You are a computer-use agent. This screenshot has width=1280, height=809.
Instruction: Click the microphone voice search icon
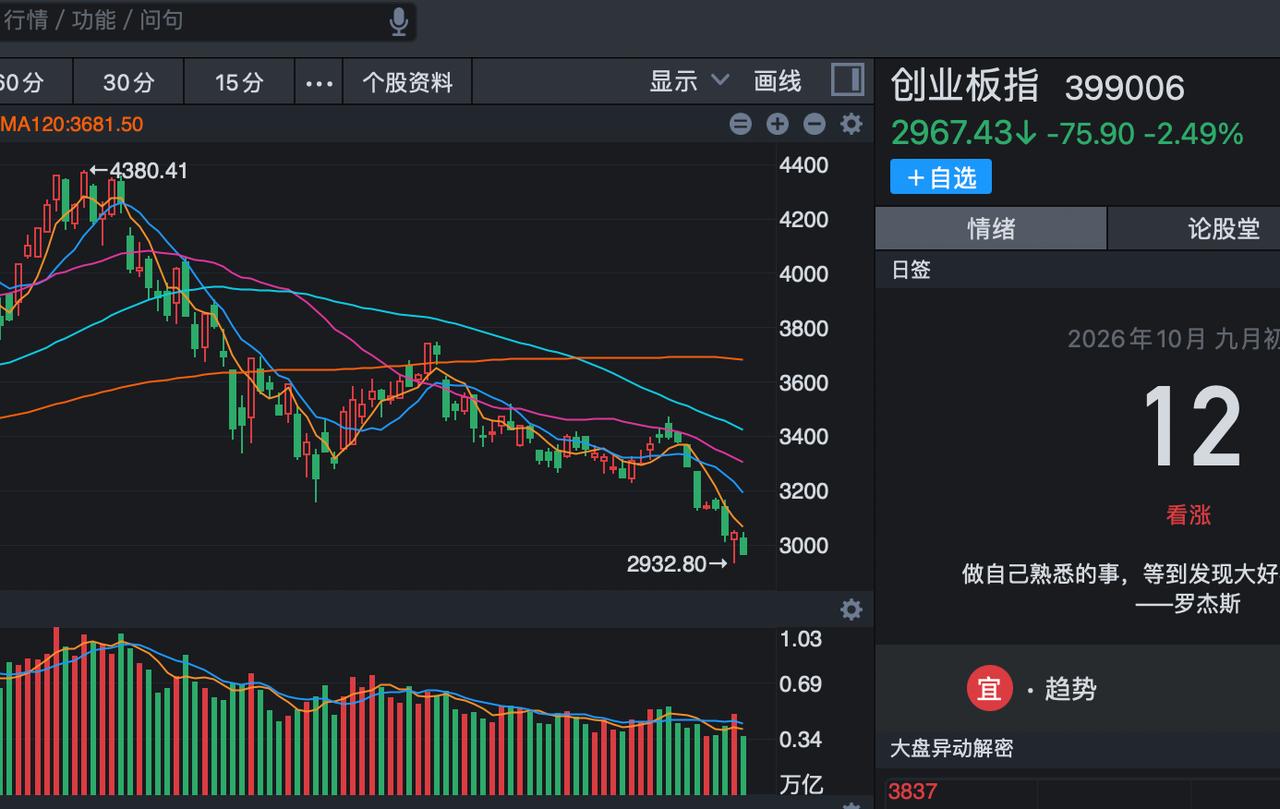399,22
